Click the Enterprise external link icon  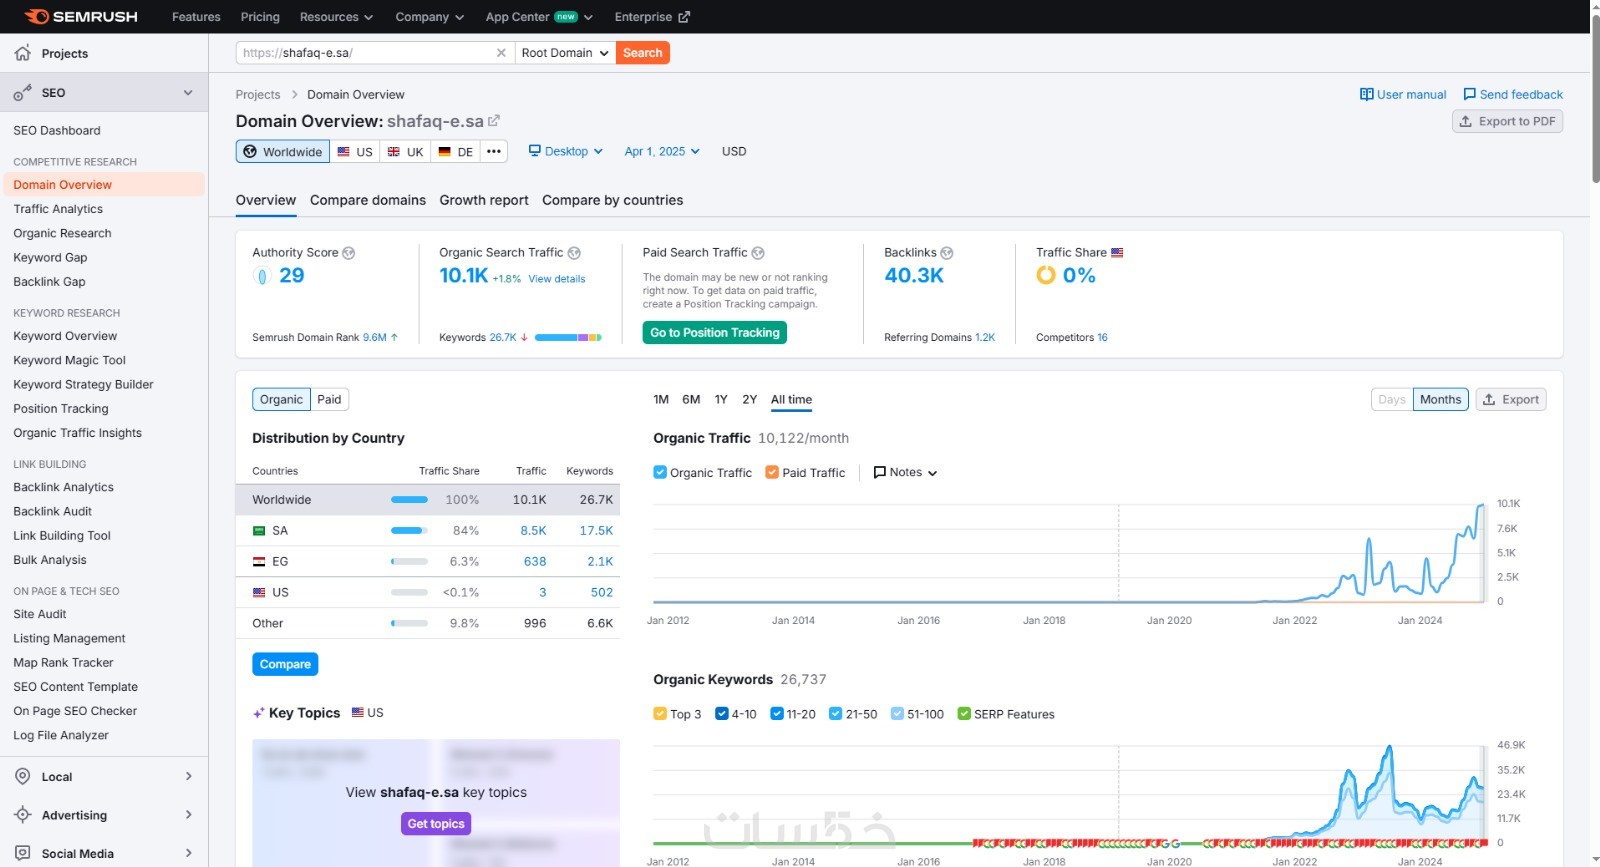(x=684, y=17)
